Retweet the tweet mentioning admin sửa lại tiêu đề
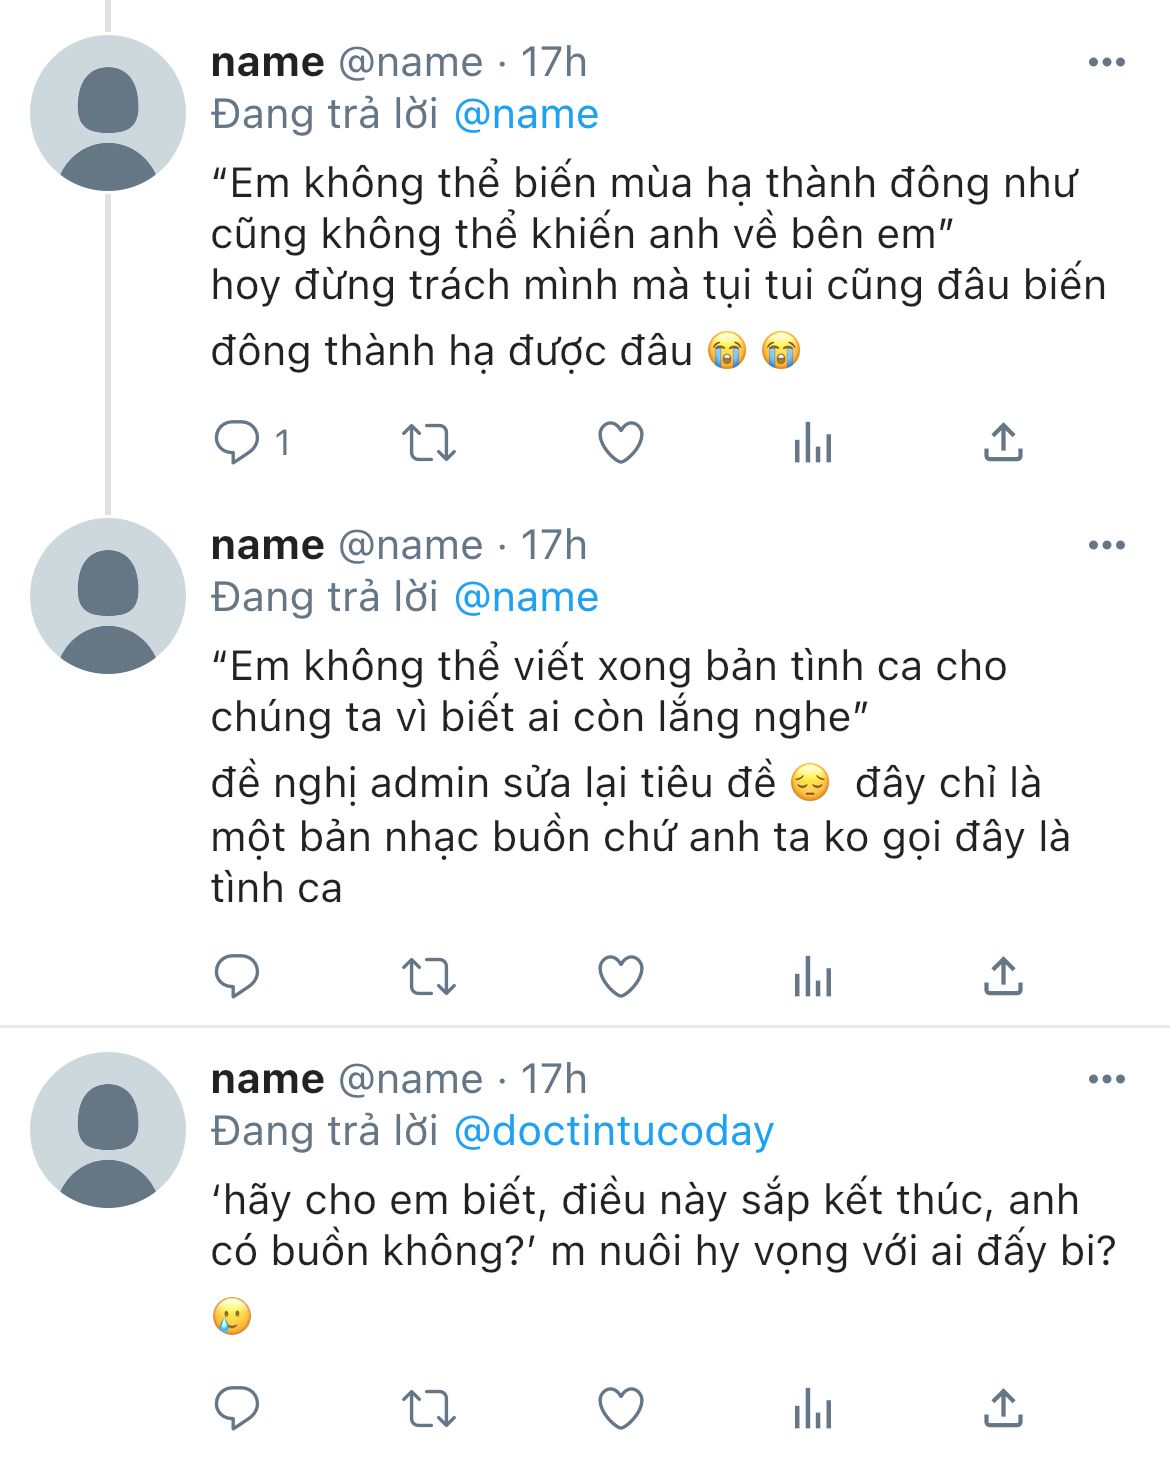This screenshot has width=1170, height=1457. [428, 976]
